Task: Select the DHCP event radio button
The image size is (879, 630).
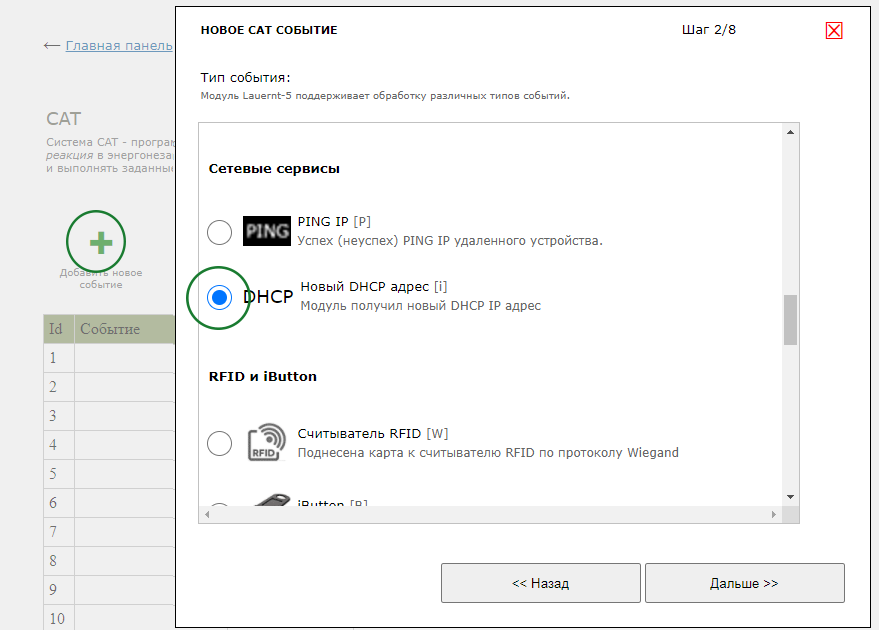Action: tap(218, 296)
